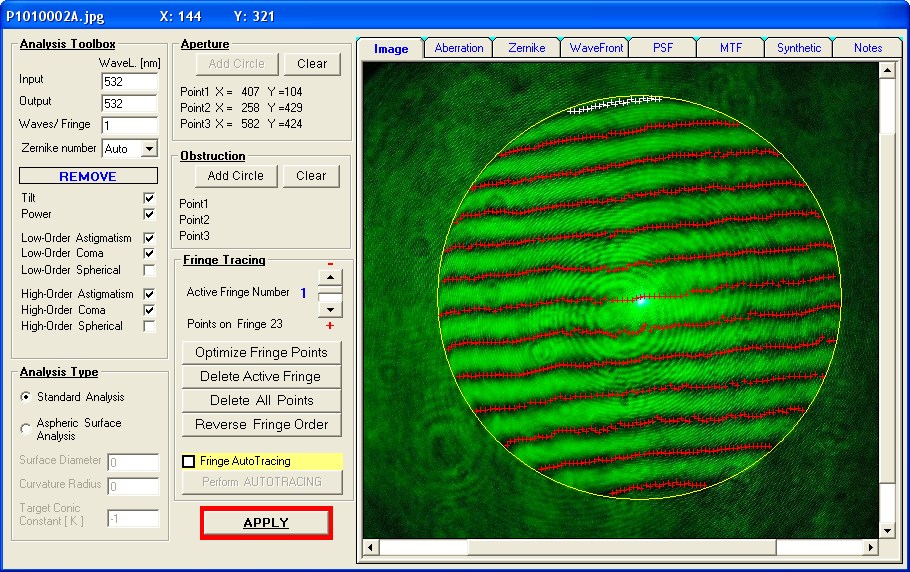Click the Output wavelength field
910x572 pixels.
129,103
